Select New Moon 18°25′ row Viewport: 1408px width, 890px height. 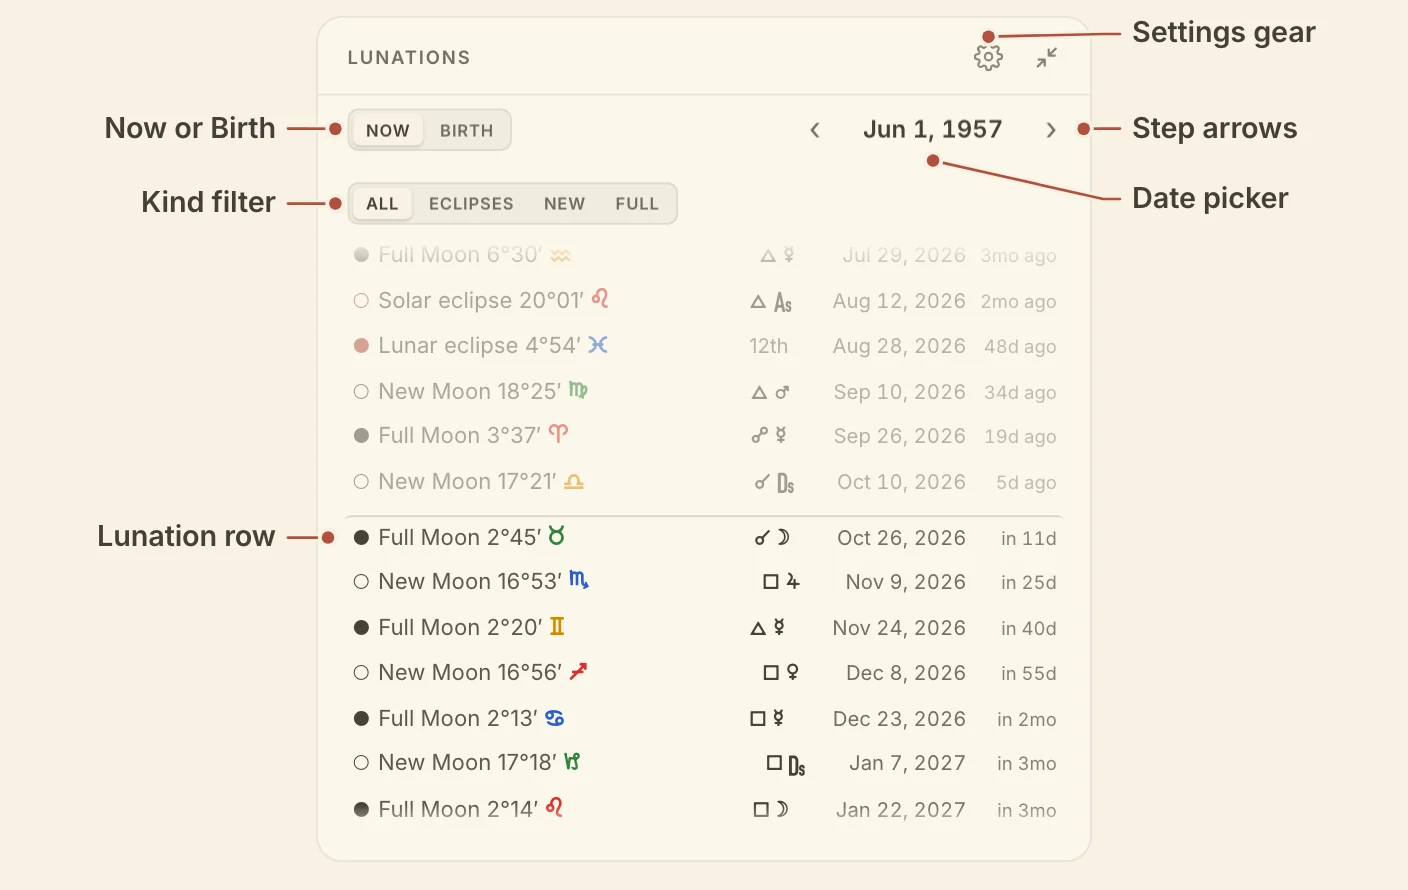[704, 392]
